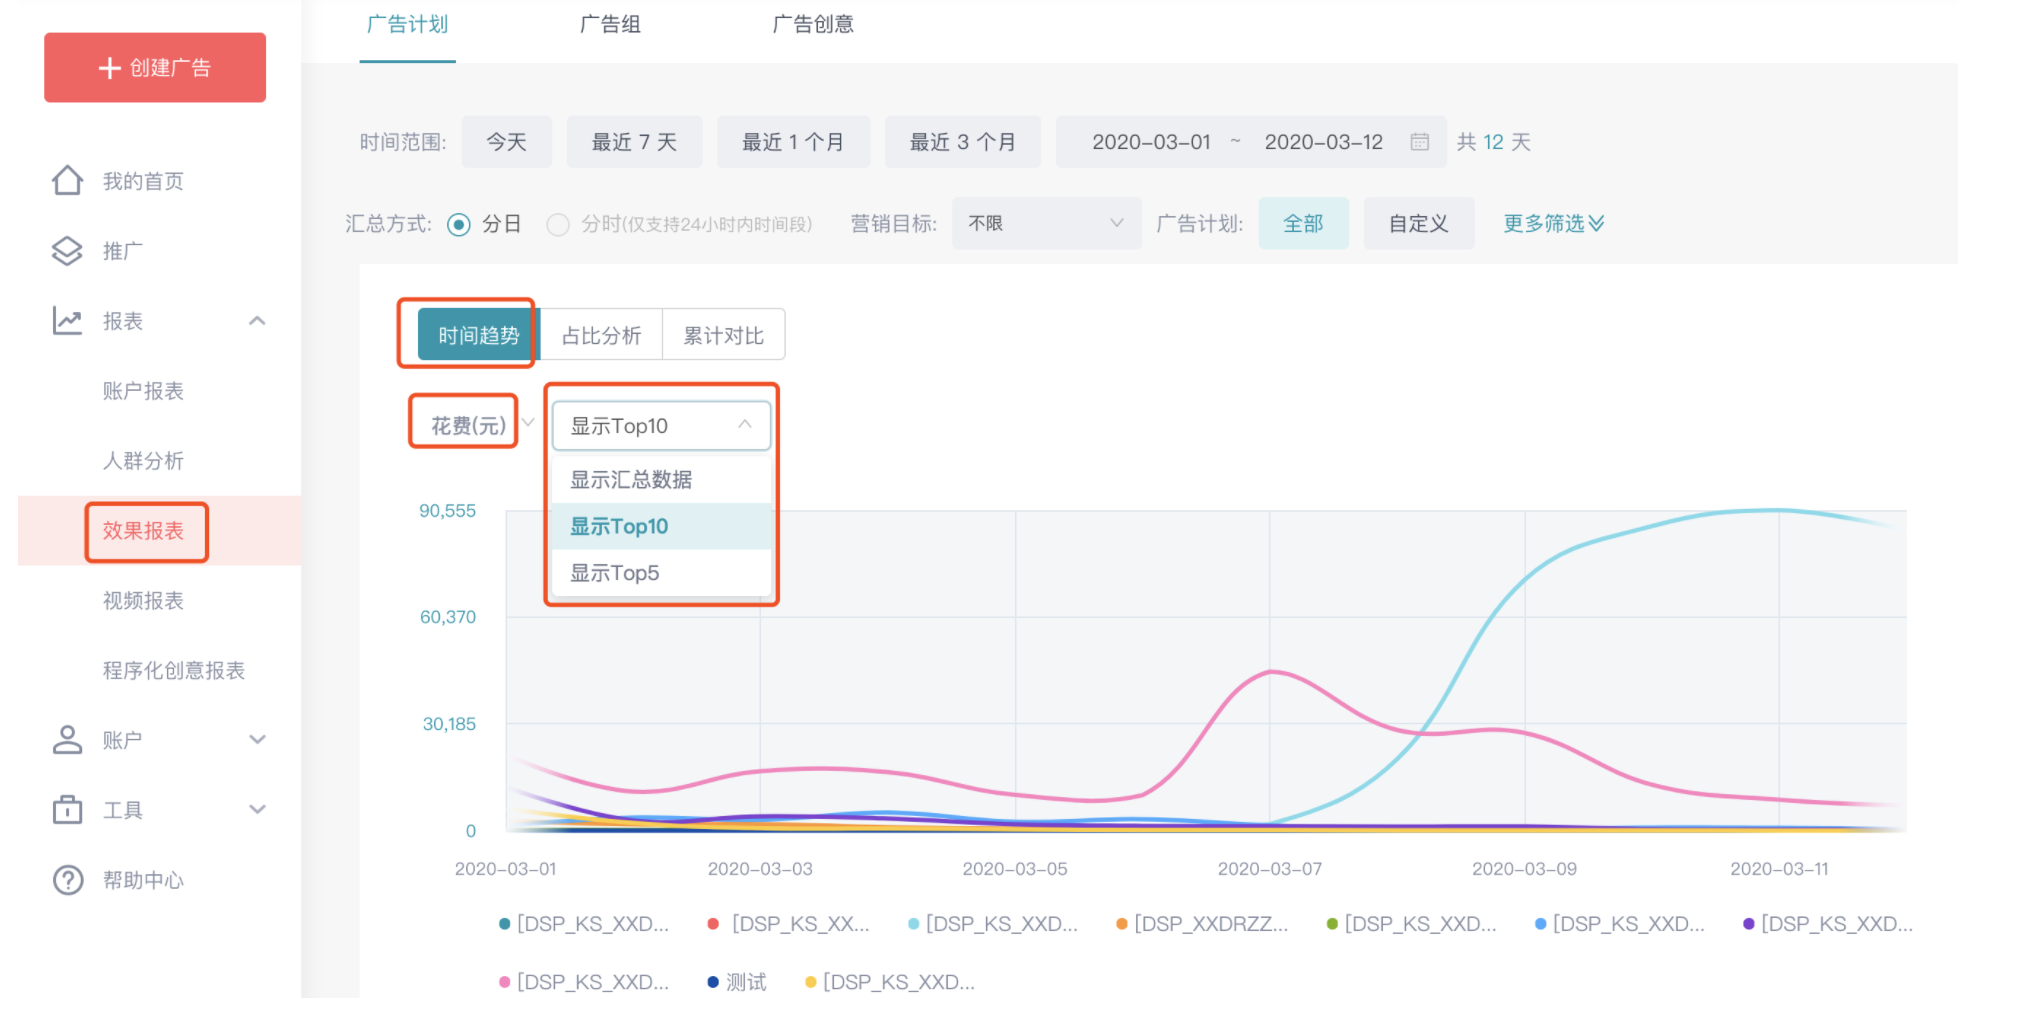Click the 创建广告 button
Viewport: 2020px width, 1026px height.
coord(154,67)
